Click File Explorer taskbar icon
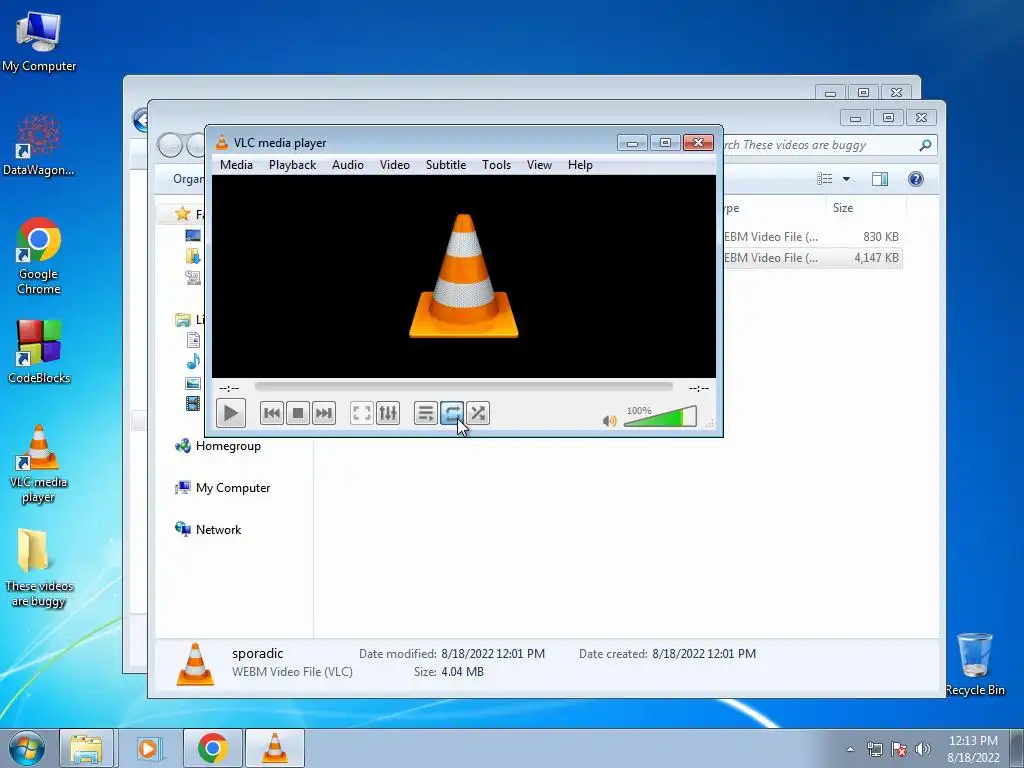Image resolution: width=1024 pixels, height=768 pixels. pyautogui.click(x=86, y=748)
